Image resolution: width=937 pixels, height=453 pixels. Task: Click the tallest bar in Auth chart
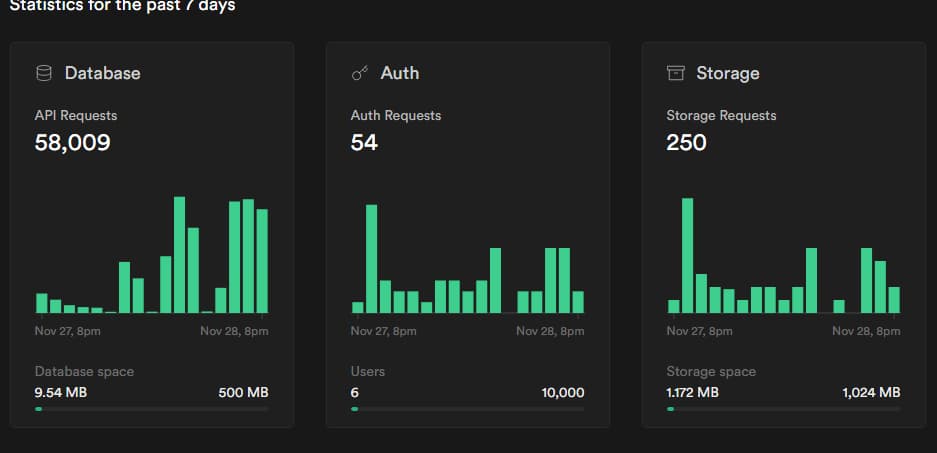[371, 258]
